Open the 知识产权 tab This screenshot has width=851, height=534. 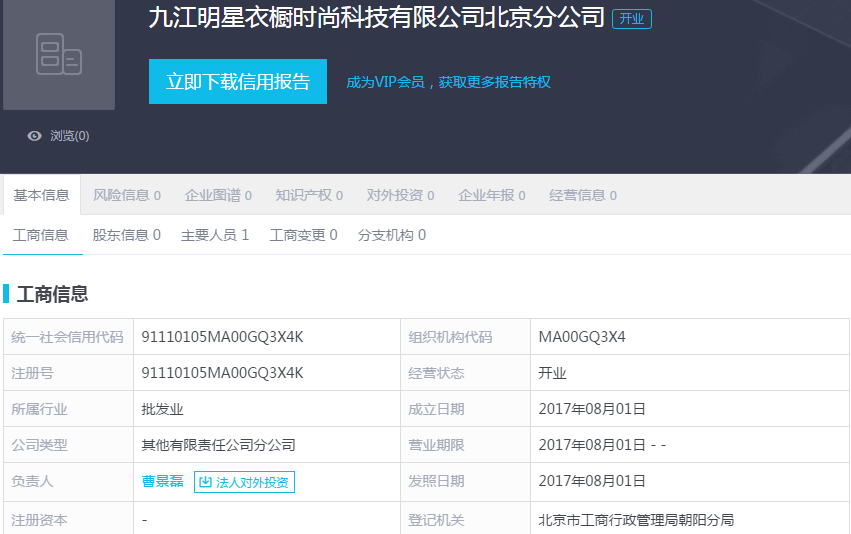(309, 195)
